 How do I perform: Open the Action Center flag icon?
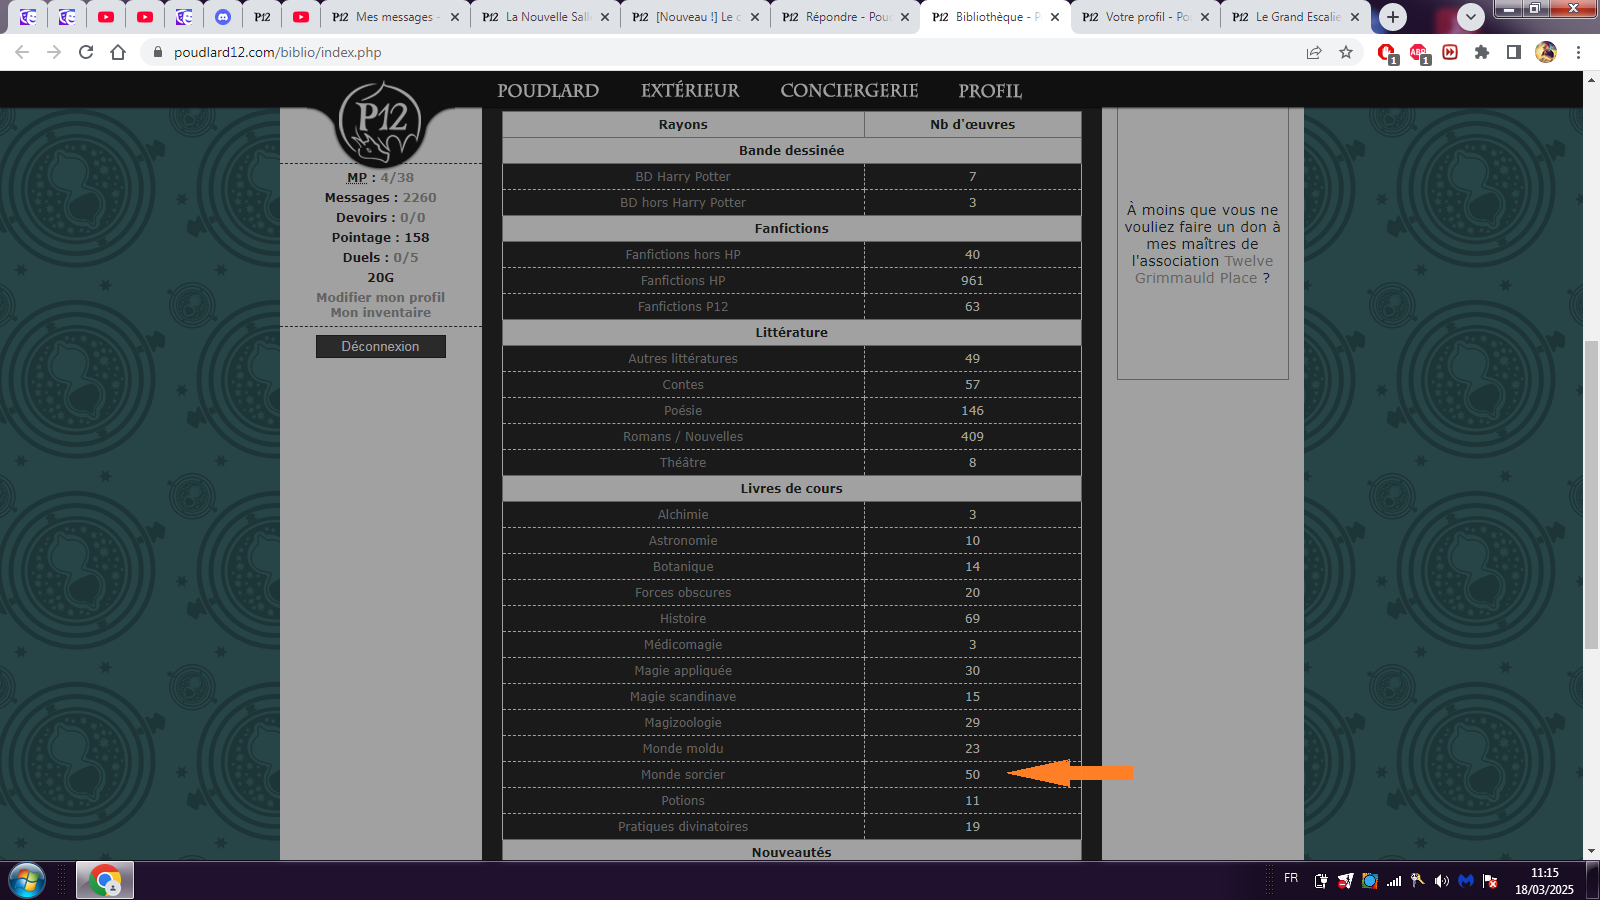pyautogui.click(x=1490, y=881)
